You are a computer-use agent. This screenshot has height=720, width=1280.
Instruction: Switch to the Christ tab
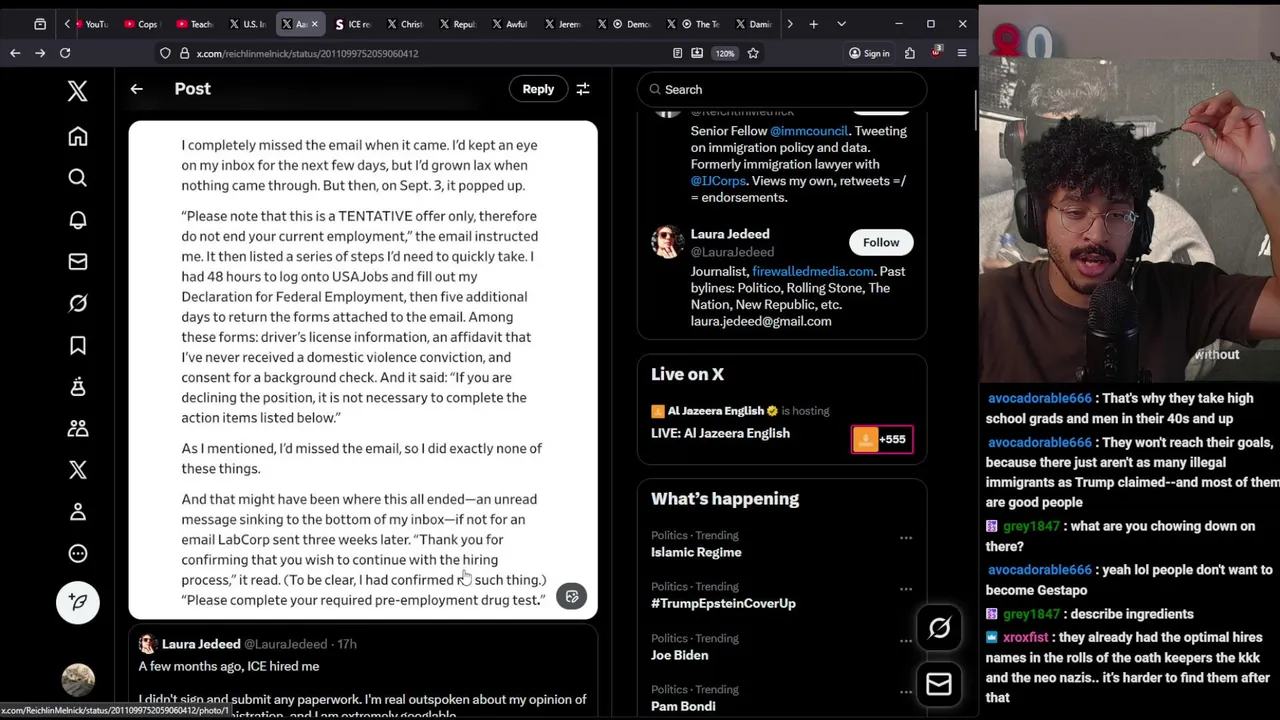[x=407, y=24]
